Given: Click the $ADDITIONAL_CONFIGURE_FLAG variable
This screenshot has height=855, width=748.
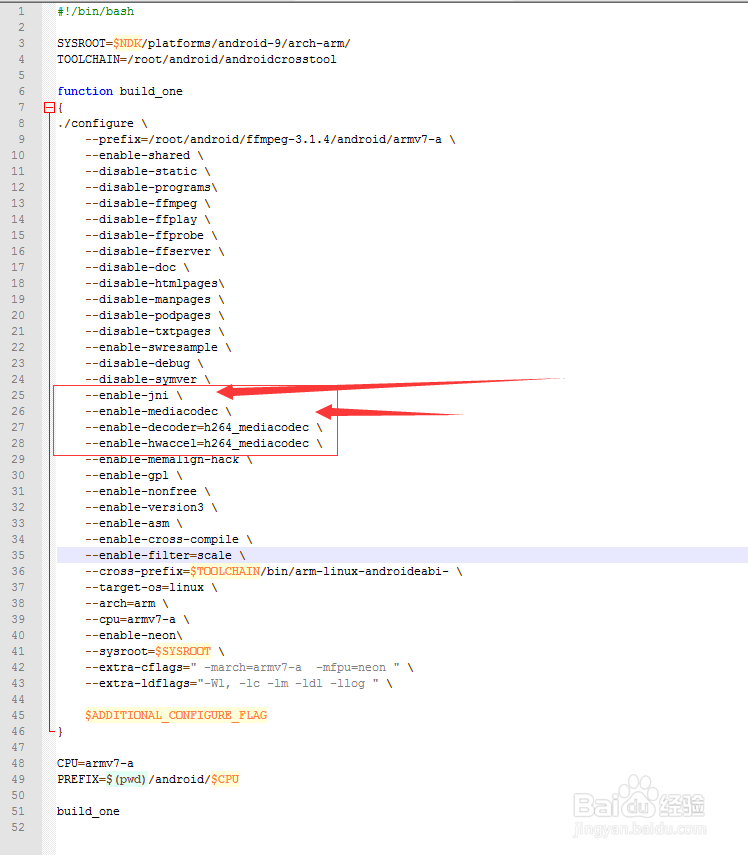Looking at the screenshot, I should tap(176, 715).
